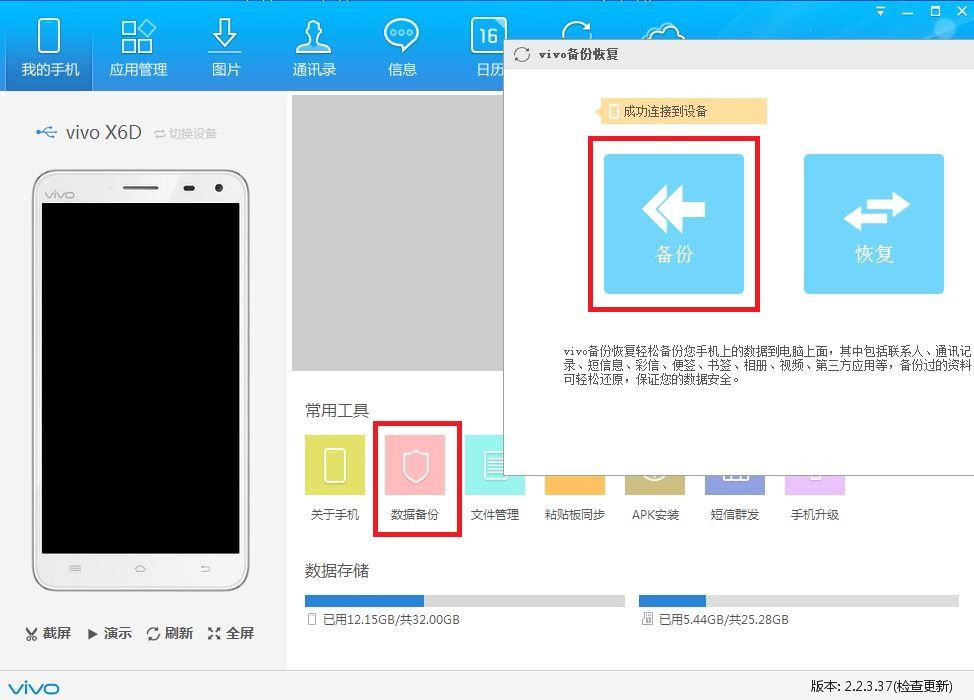Click 已用12.15GB/共32.00GB storage text
This screenshot has height=700, width=974.
pos(391,619)
